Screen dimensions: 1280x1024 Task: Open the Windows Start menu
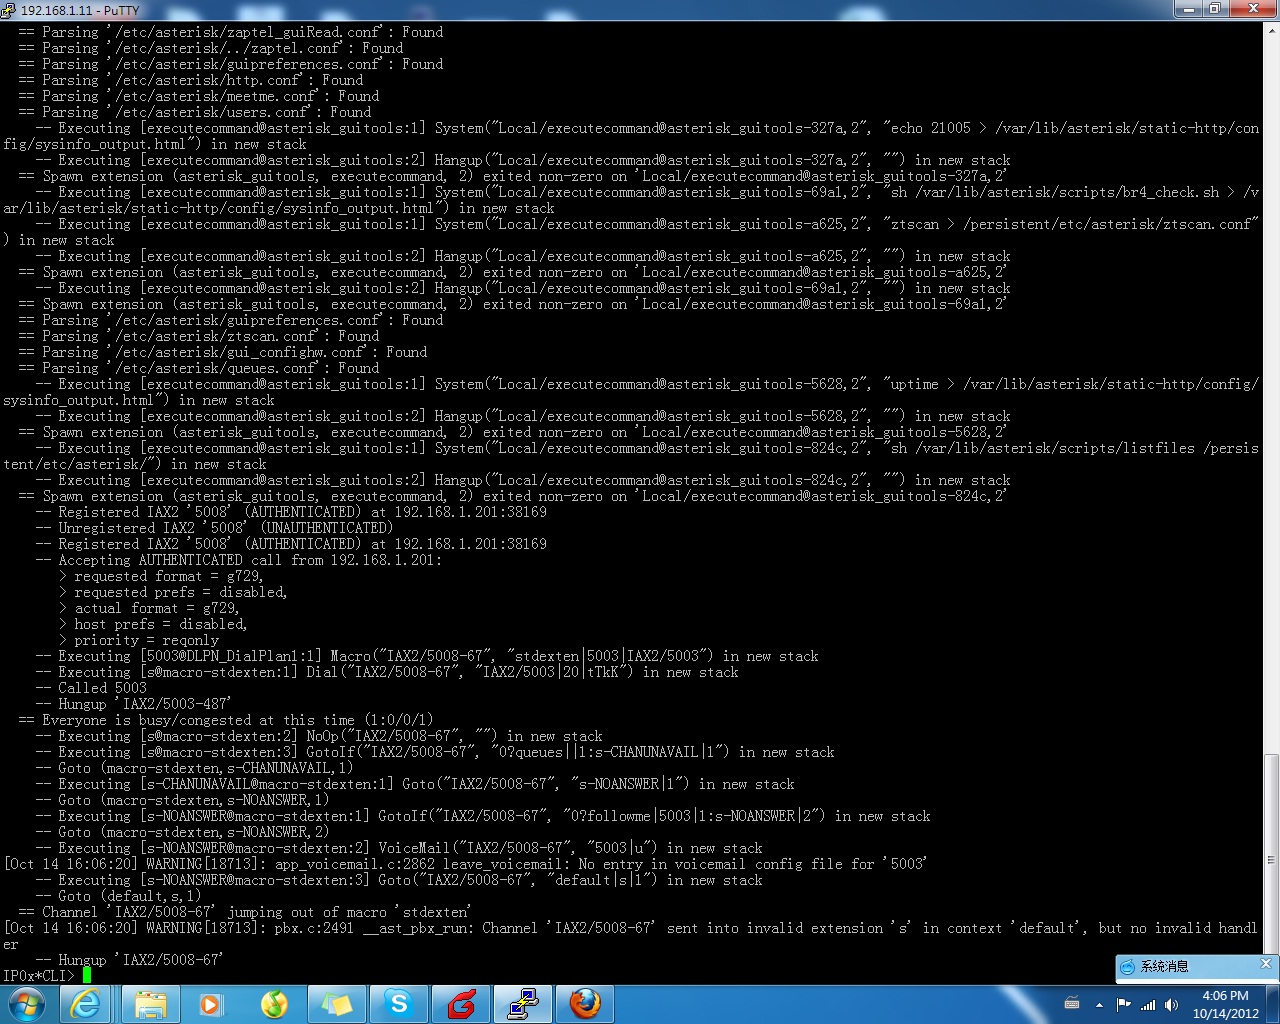pos(25,1004)
